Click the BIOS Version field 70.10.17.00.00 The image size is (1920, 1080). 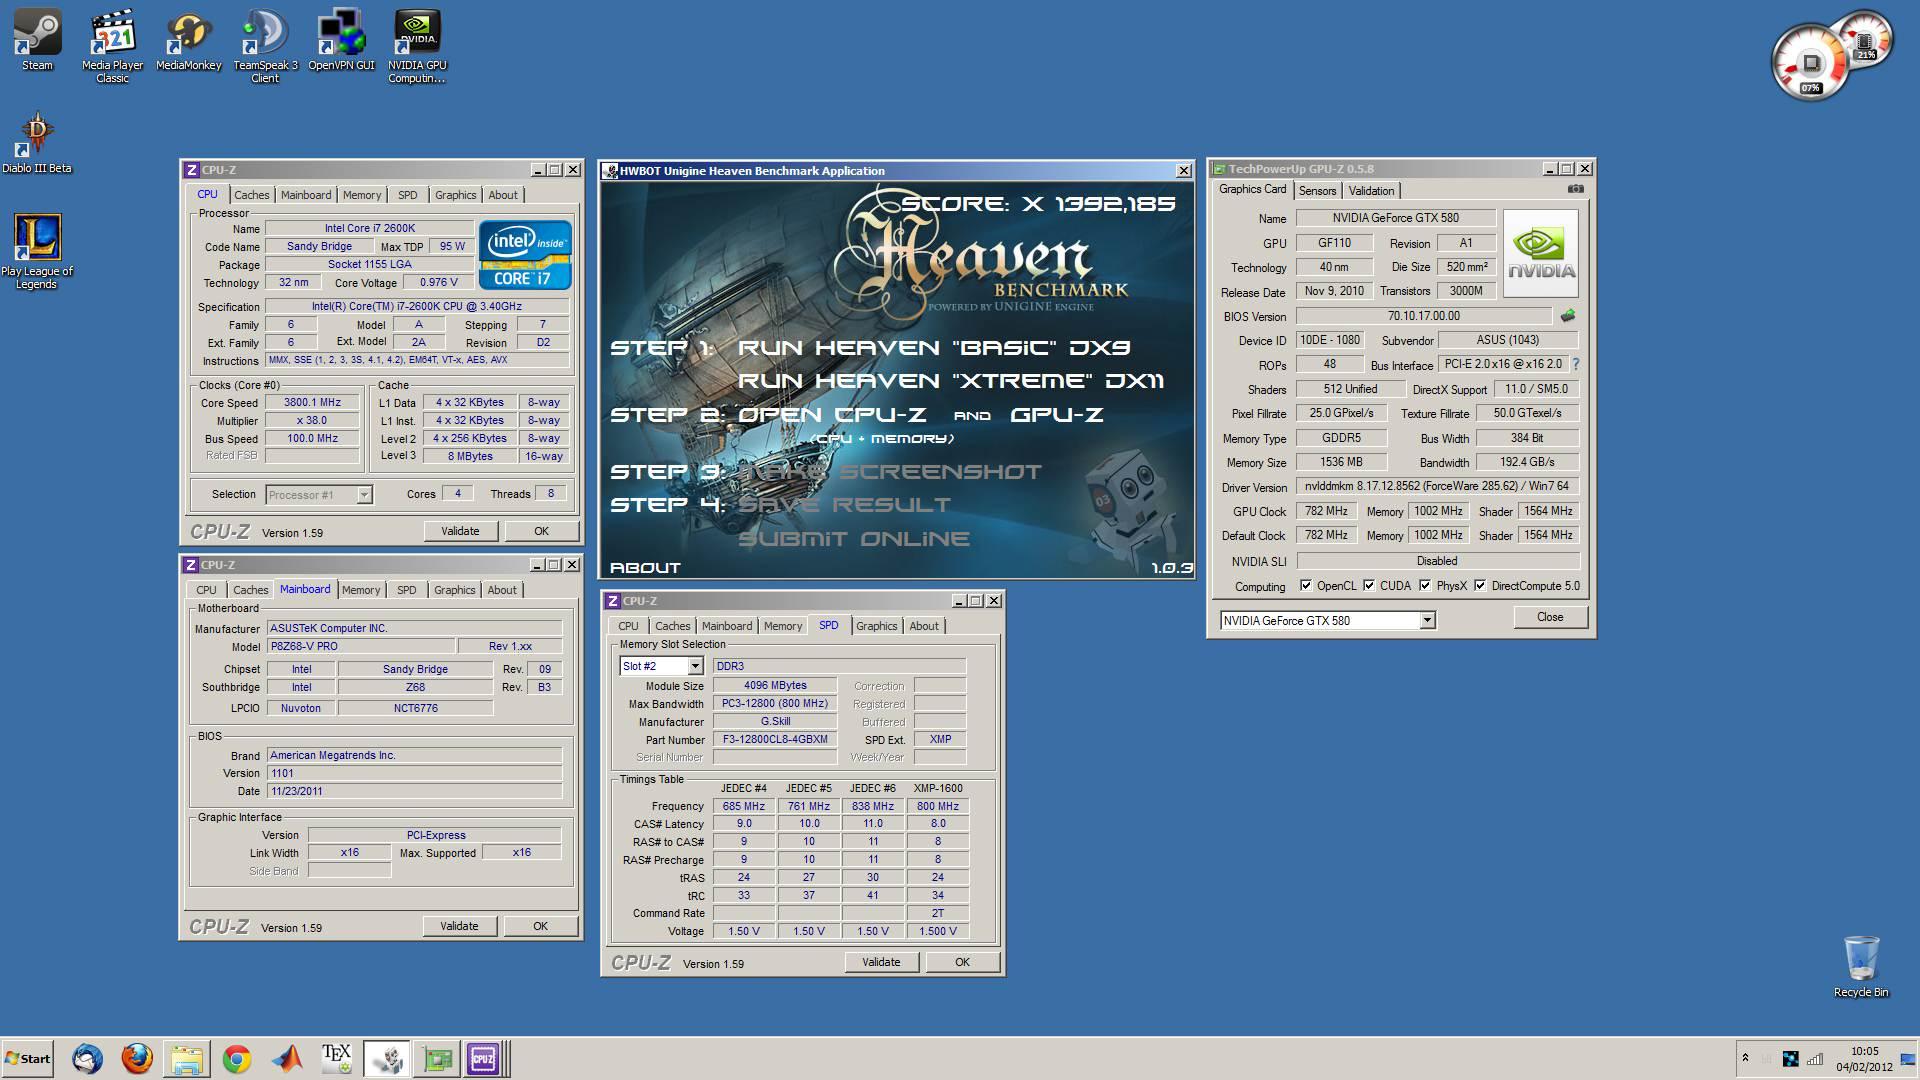(x=1424, y=316)
